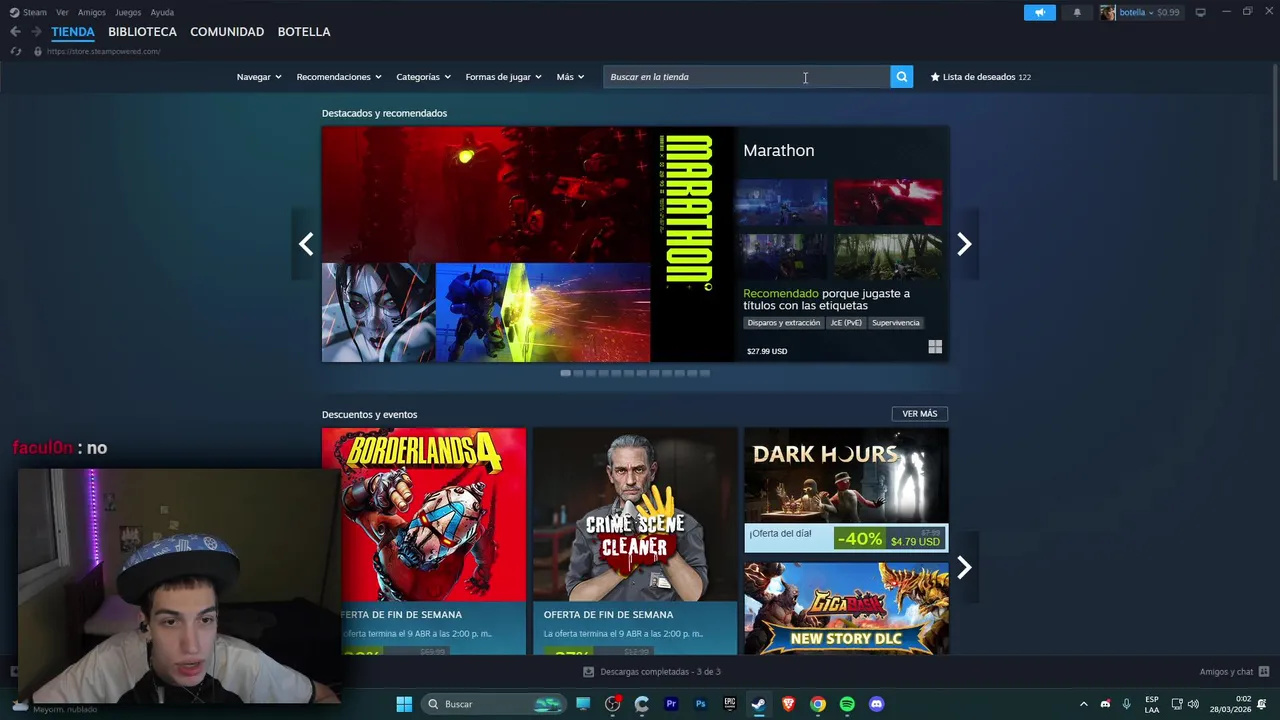
Task: Open the Dark Hours daily deal
Action: 846,490
